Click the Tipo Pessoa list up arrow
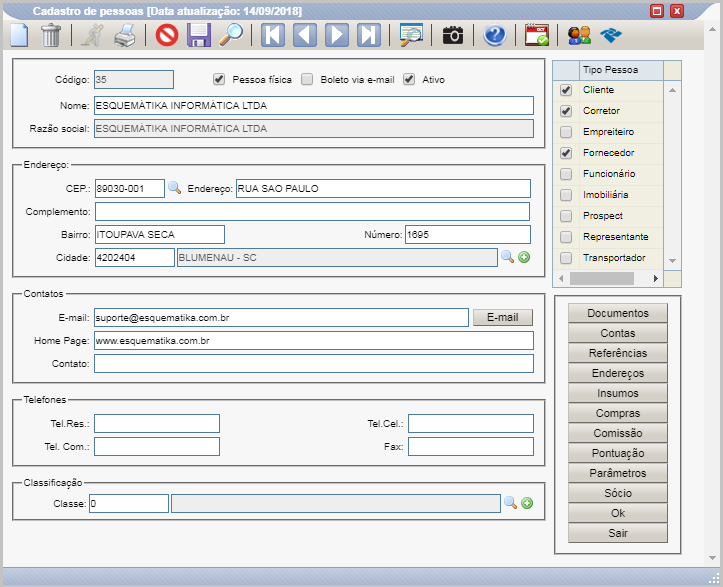This screenshot has height=587, width=723. 672,90
